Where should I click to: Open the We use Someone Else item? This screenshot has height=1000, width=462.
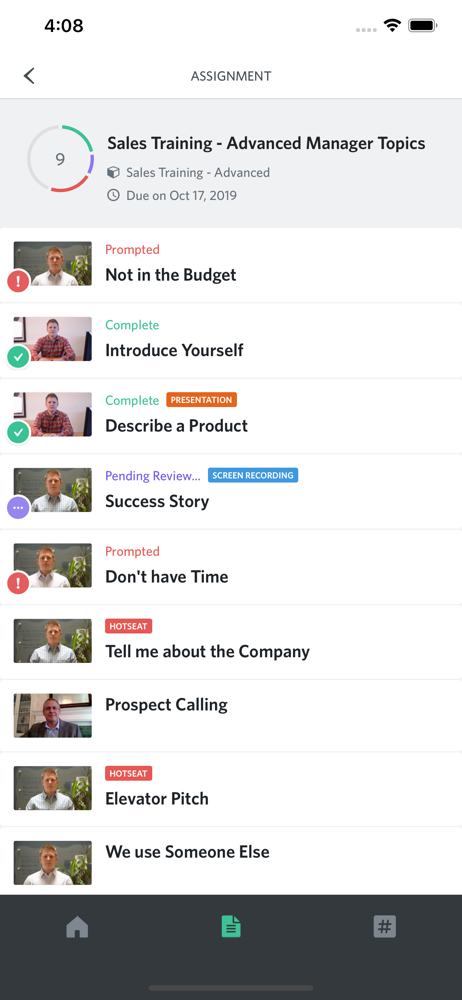click(231, 861)
